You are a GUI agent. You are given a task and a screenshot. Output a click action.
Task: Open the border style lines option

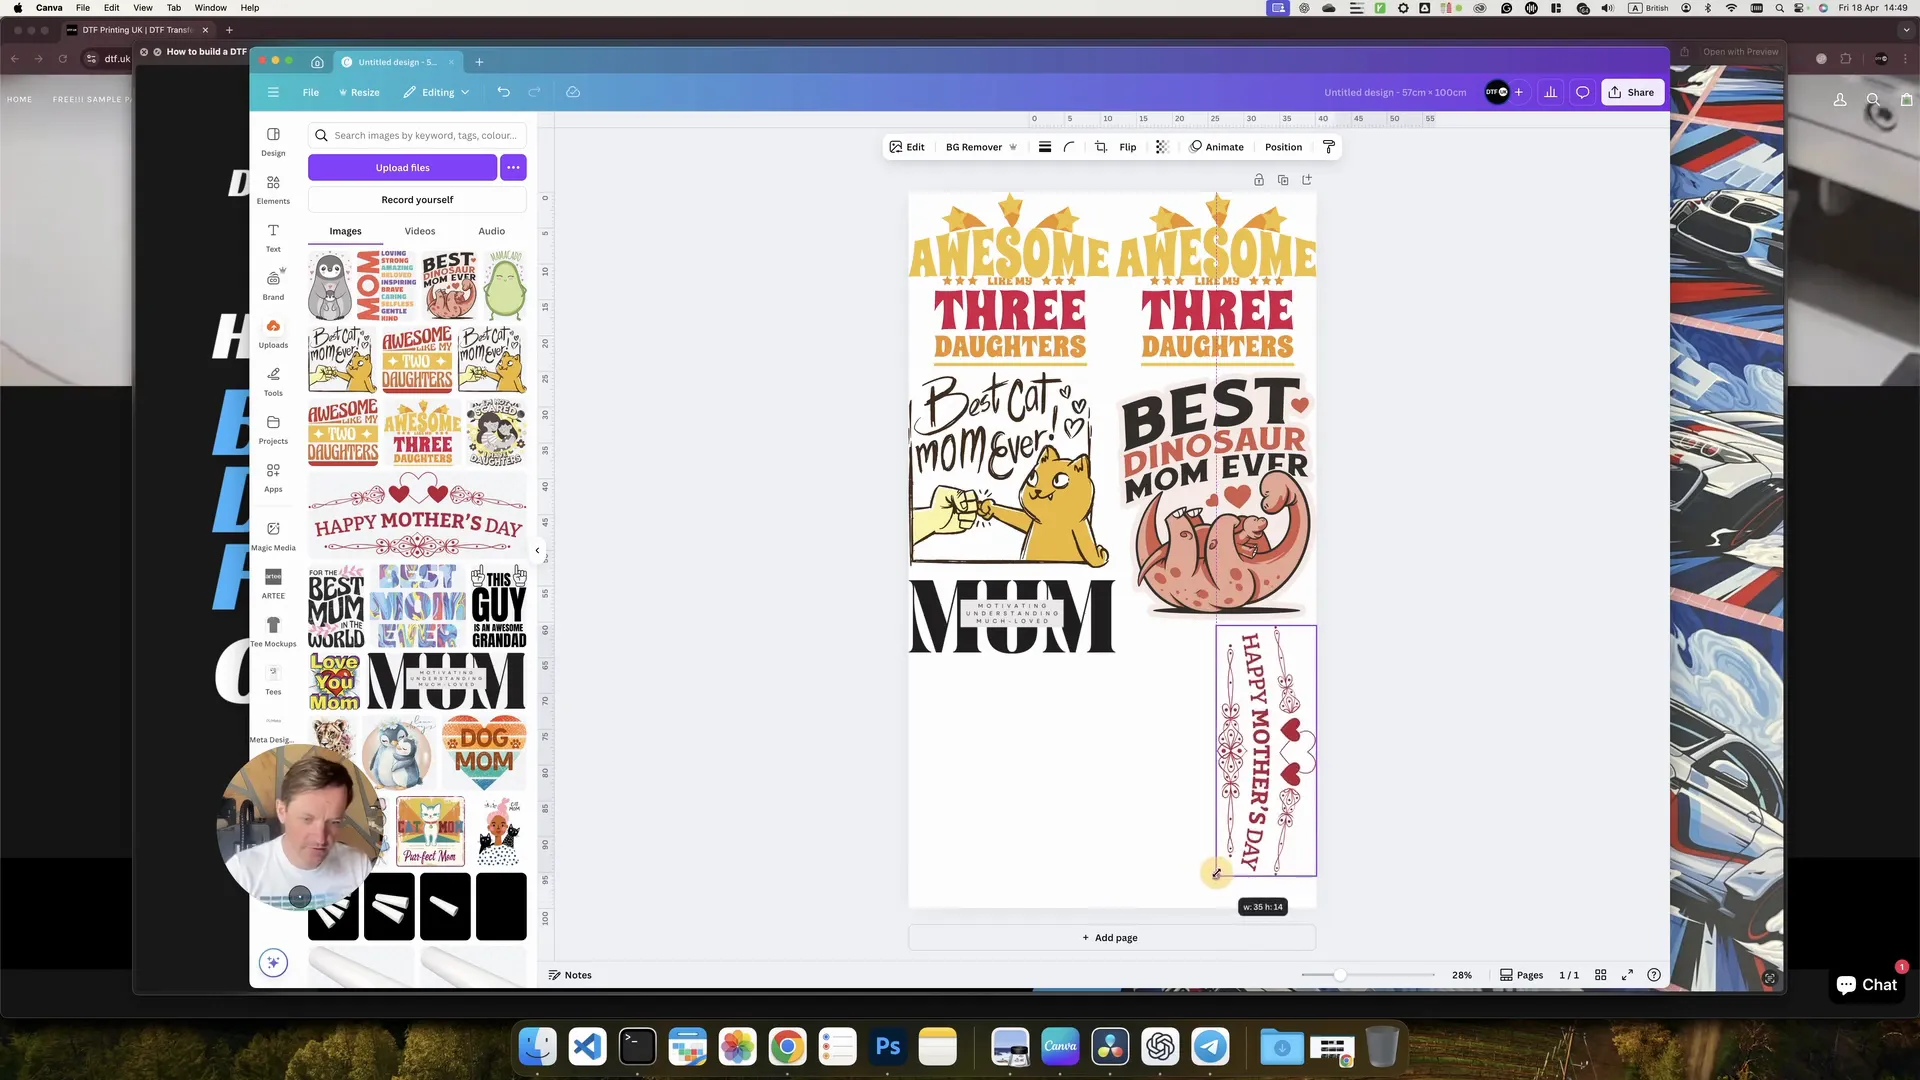(1045, 147)
